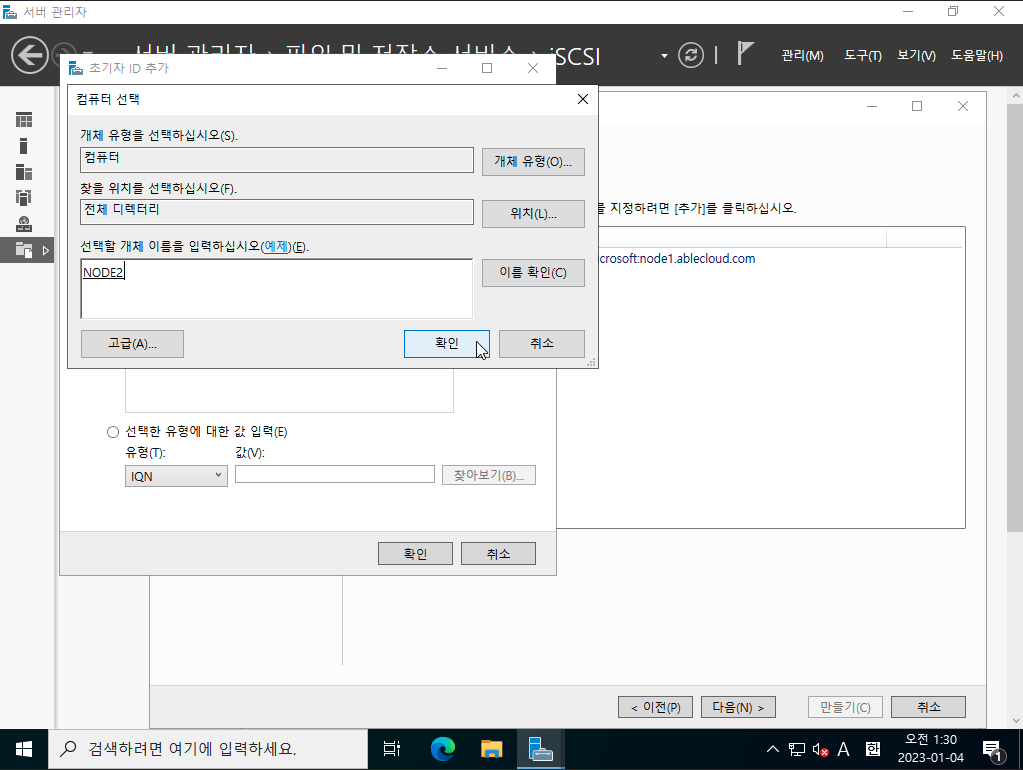1023x770 pixels.
Task: Click the value input field next to IQN
Action: (335, 474)
